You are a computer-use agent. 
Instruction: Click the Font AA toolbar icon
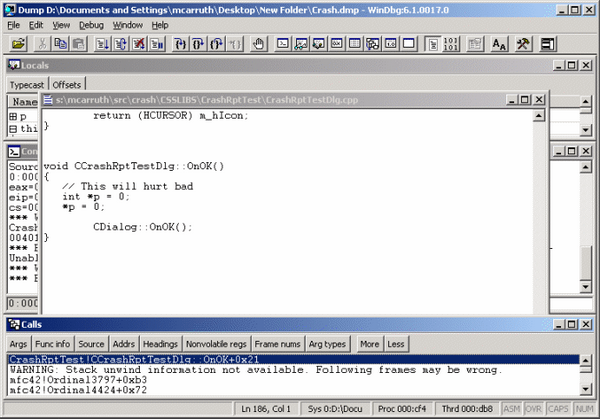[499, 44]
